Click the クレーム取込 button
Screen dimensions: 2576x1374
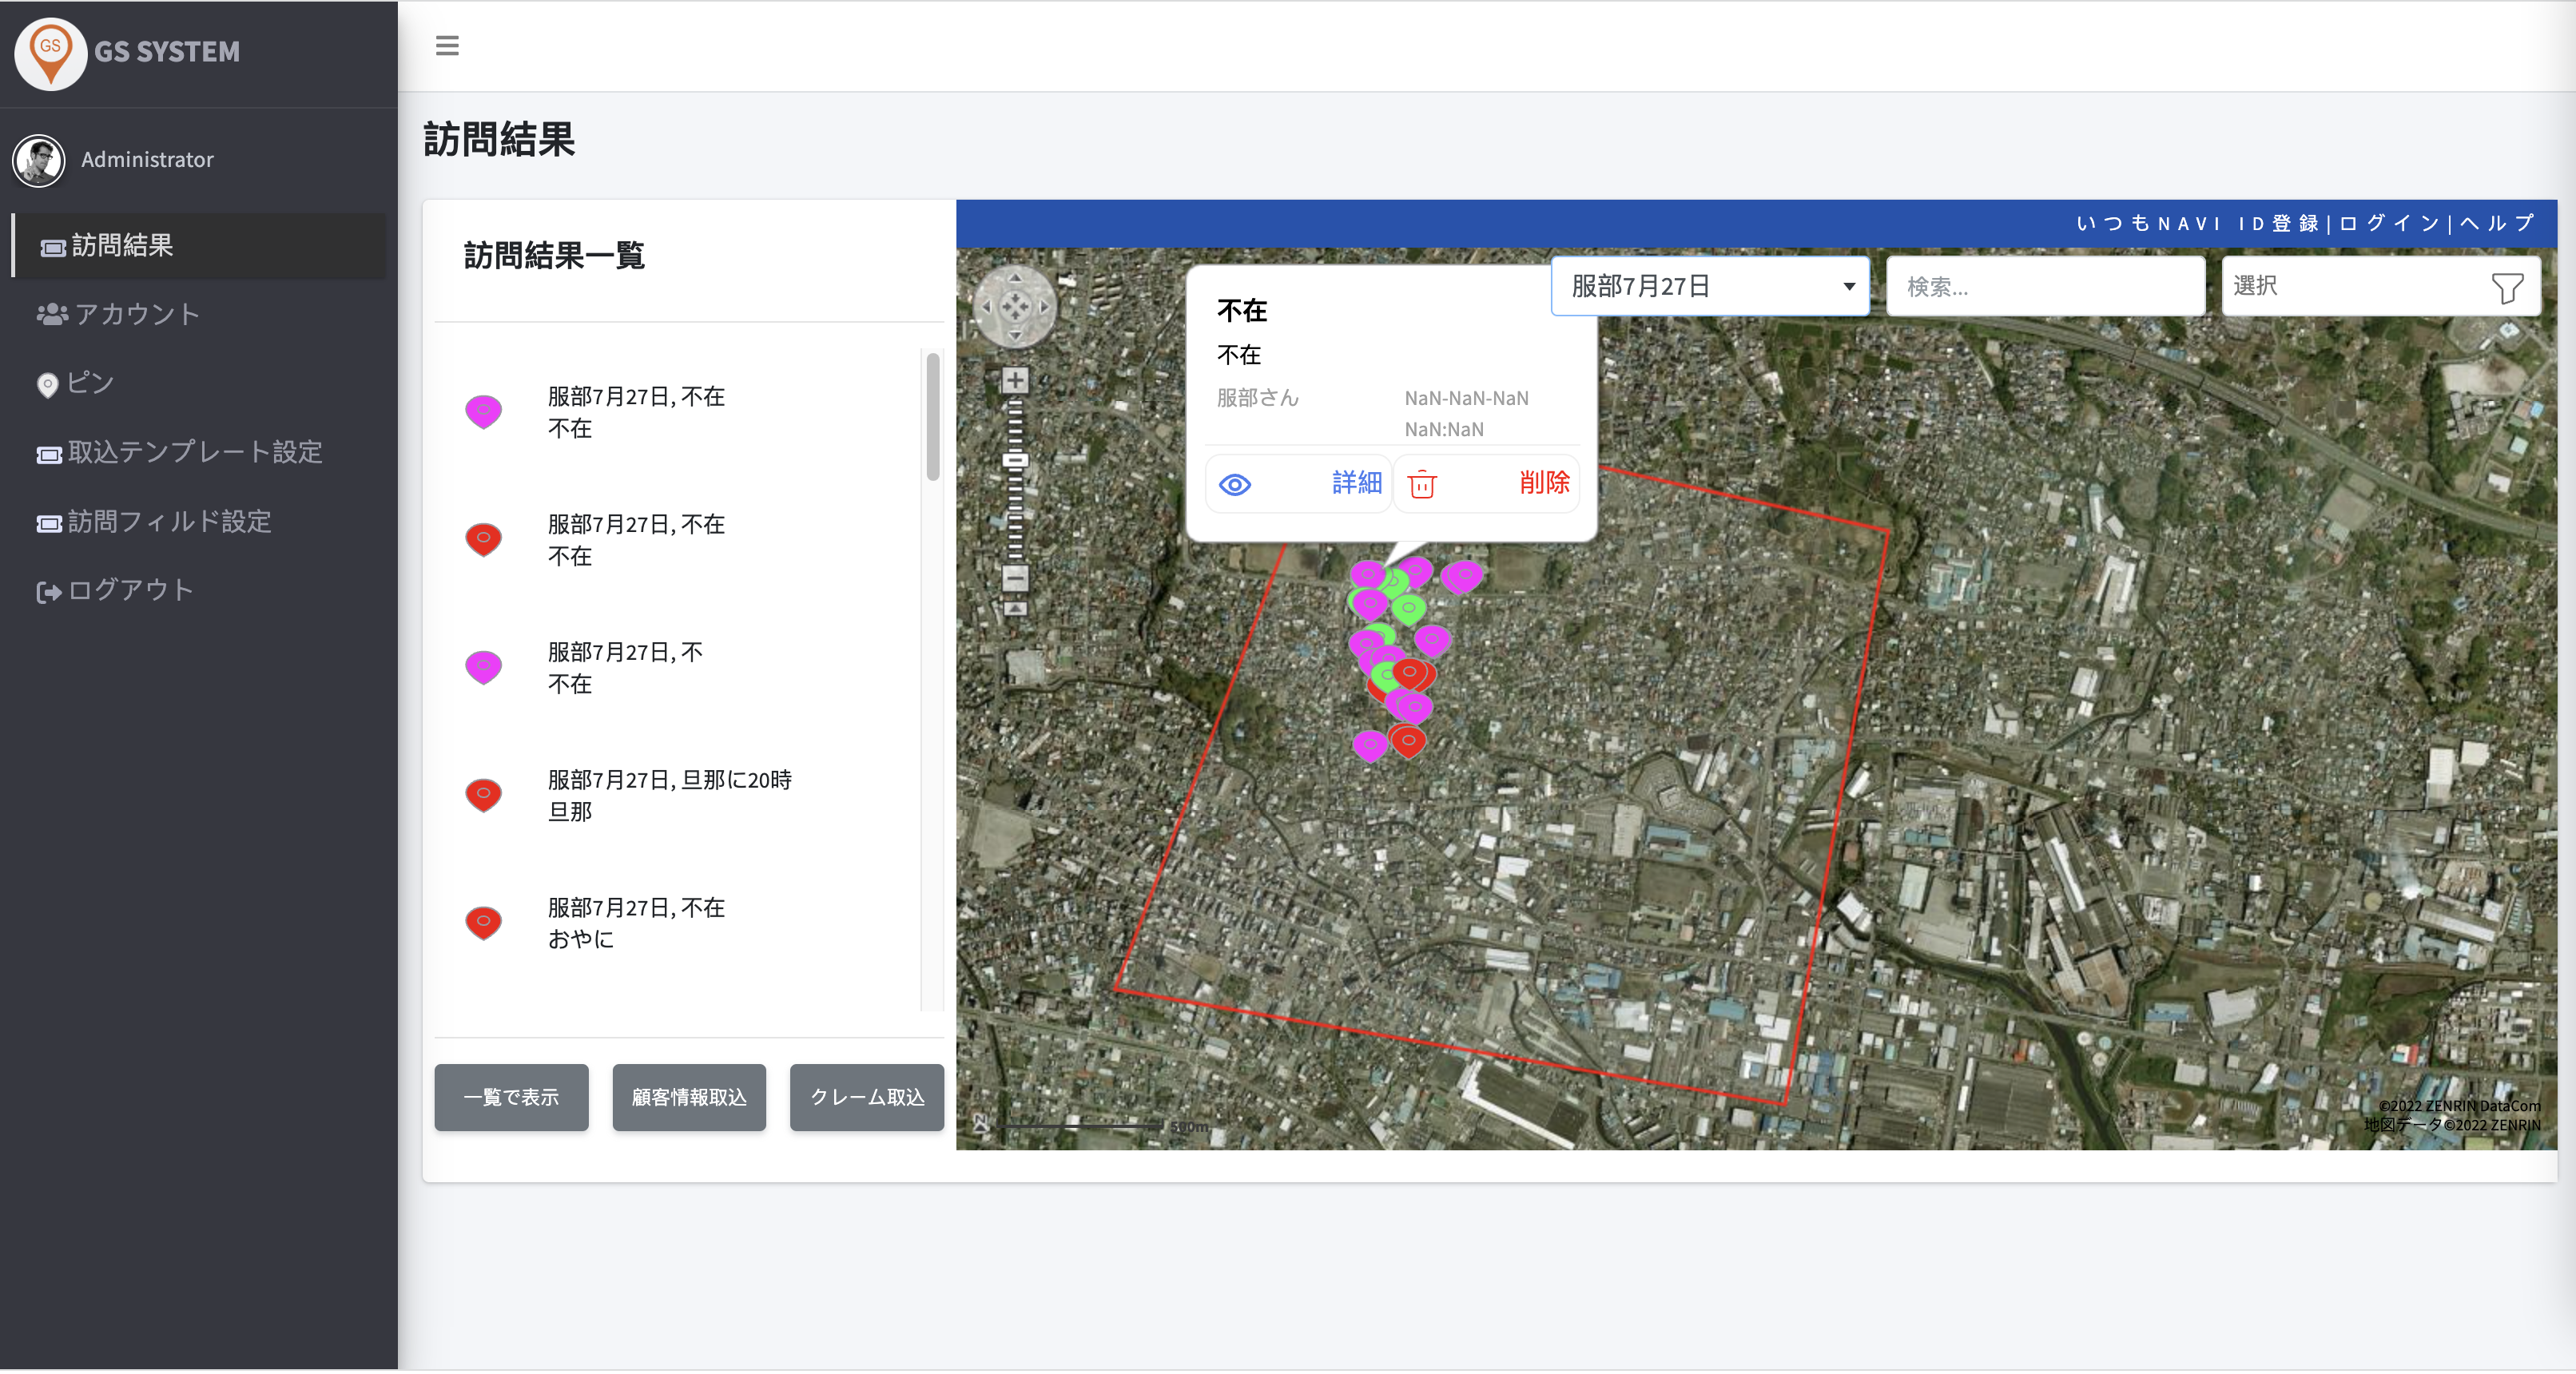(x=867, y=1097)
